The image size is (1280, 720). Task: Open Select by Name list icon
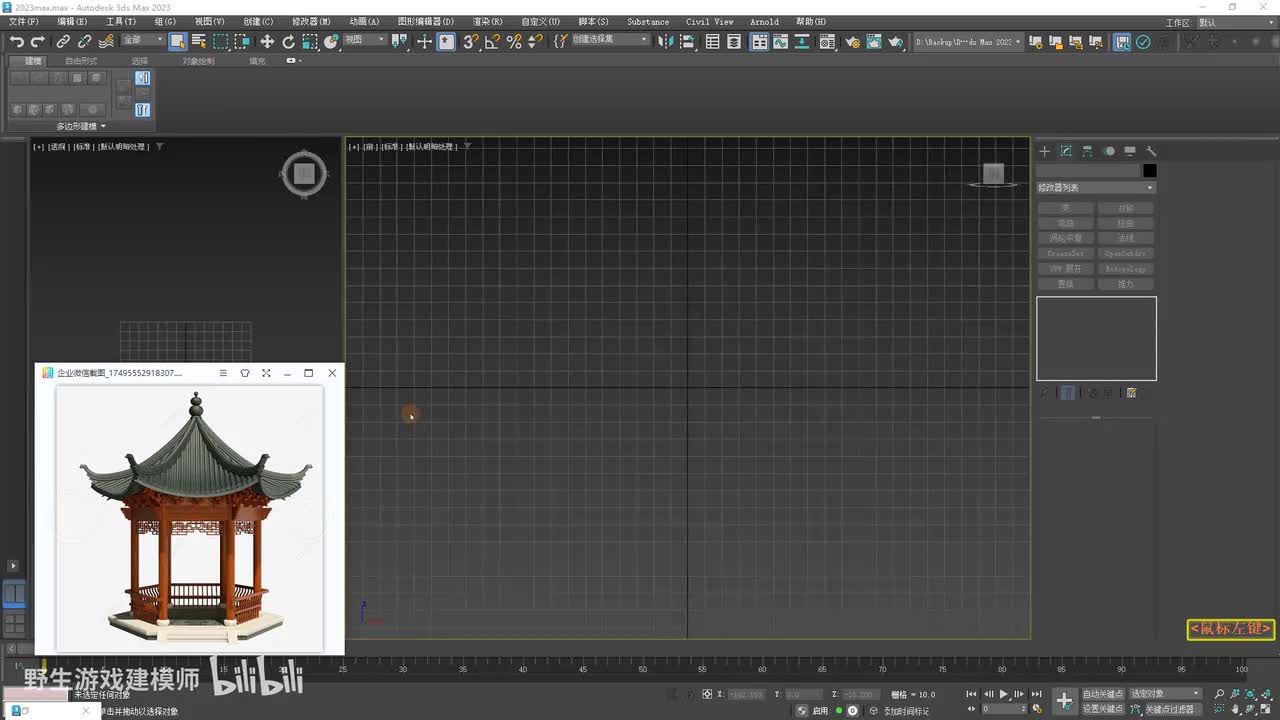pos(198,41)
